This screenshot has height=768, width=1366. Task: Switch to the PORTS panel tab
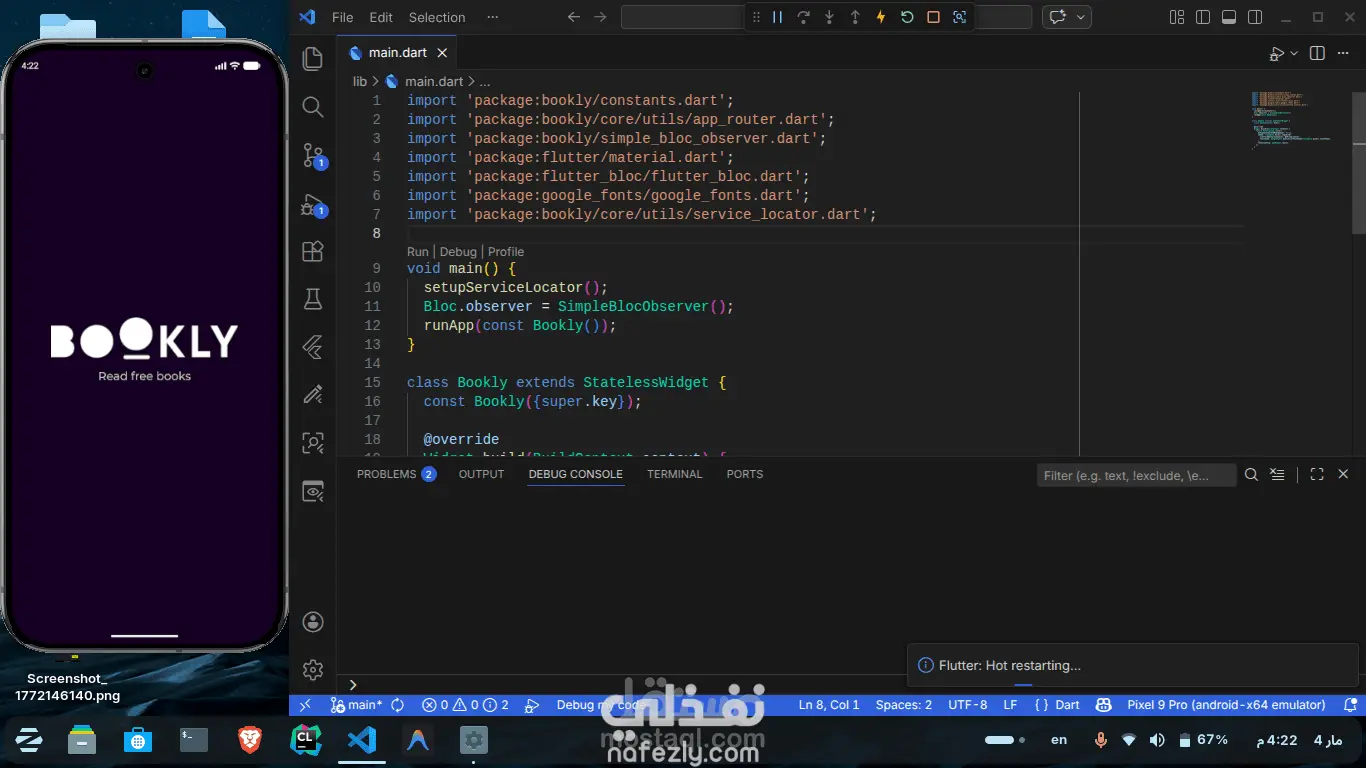tap(745, 474)
